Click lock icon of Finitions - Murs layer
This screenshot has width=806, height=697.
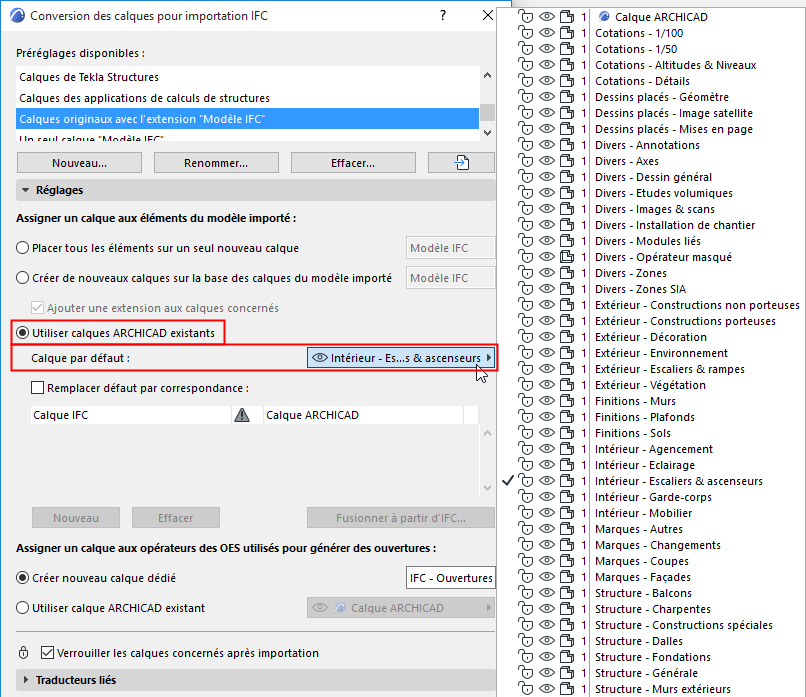point(525,401)
